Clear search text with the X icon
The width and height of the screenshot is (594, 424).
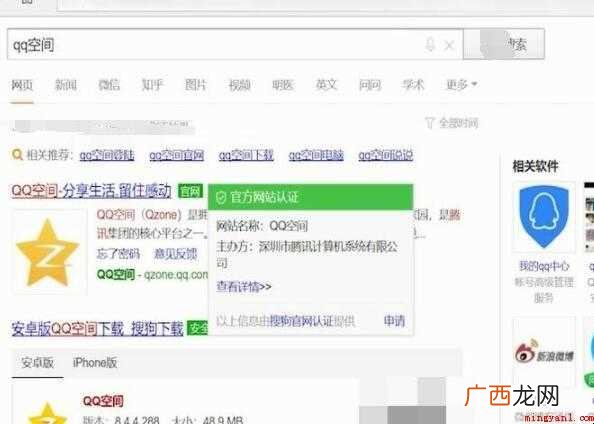[x=449, y=46]
